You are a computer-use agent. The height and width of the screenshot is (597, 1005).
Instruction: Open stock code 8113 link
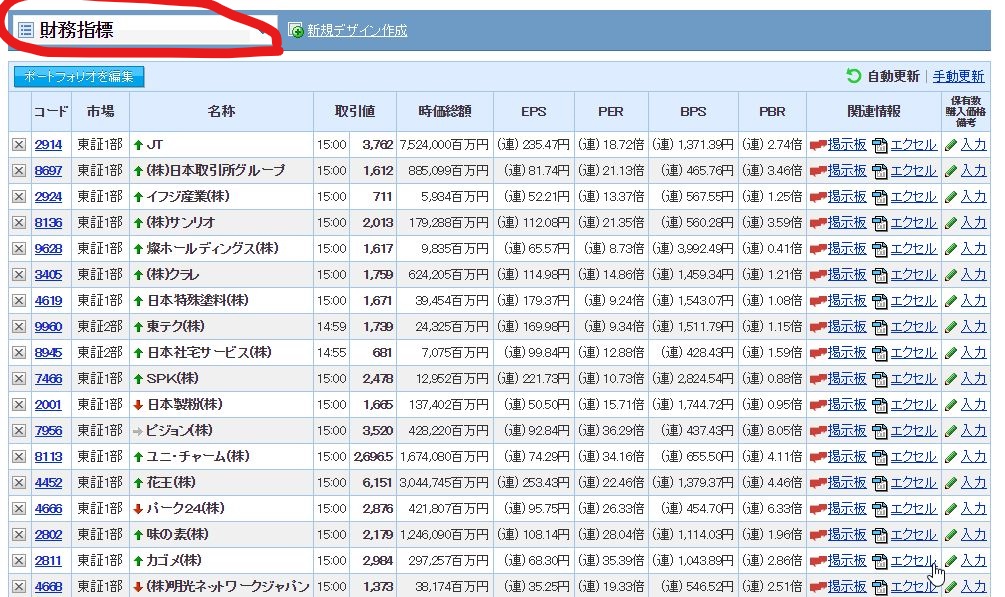tap(48, 457)
